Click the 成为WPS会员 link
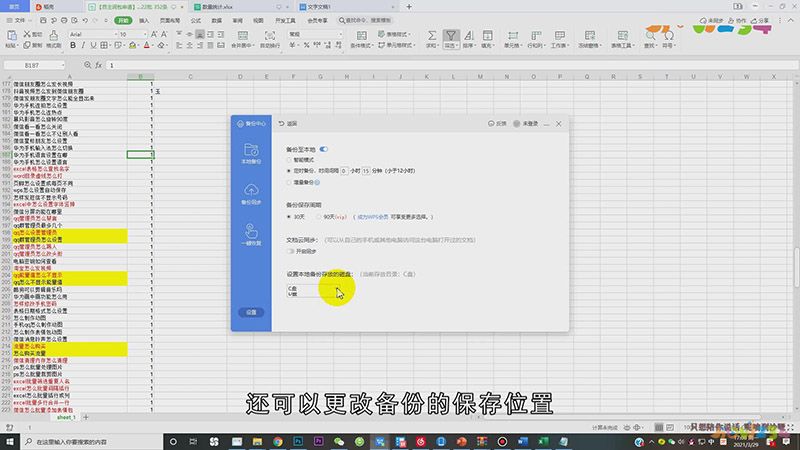The height and width of the screenshot is (450, 800). click(x=372, y=217)
